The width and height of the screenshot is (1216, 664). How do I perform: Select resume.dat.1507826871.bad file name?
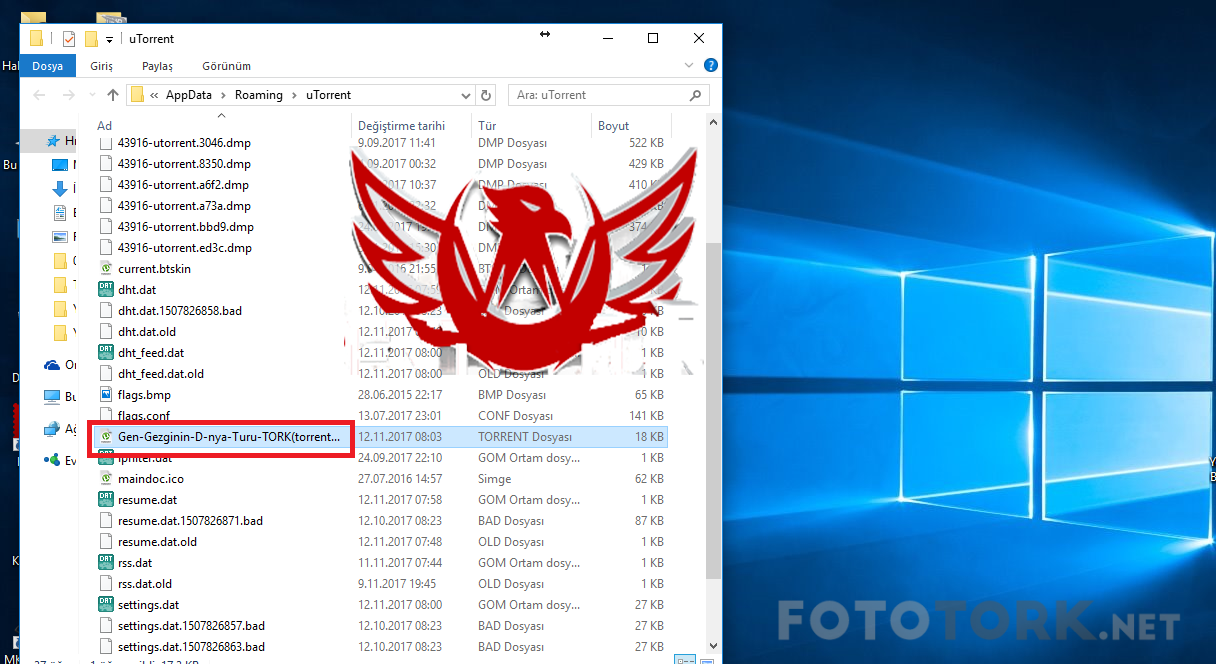pyautogui.click(x=190, y=520)
